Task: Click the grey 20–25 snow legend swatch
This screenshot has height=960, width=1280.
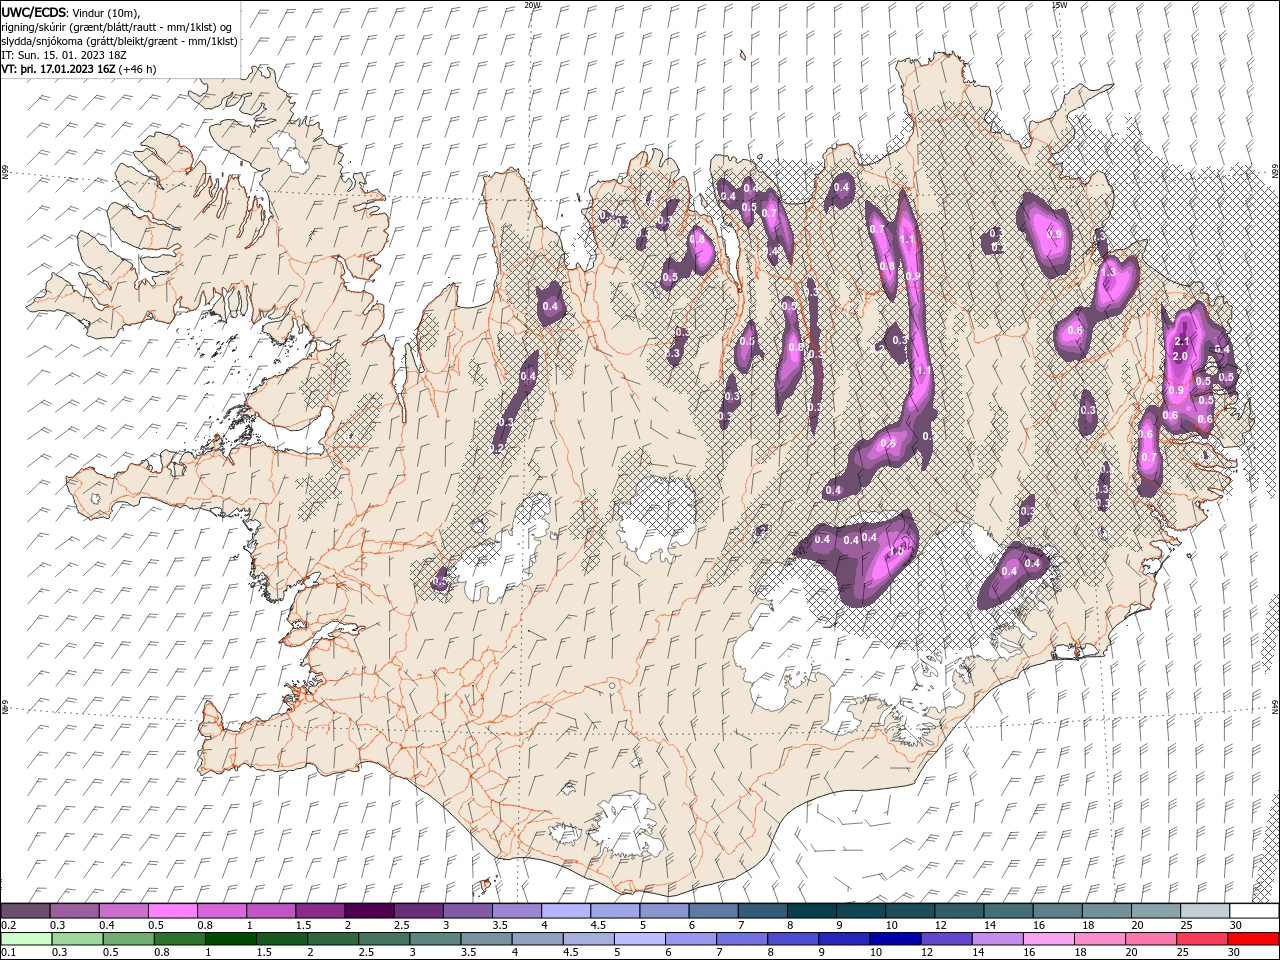Action: pos(1156,911)
